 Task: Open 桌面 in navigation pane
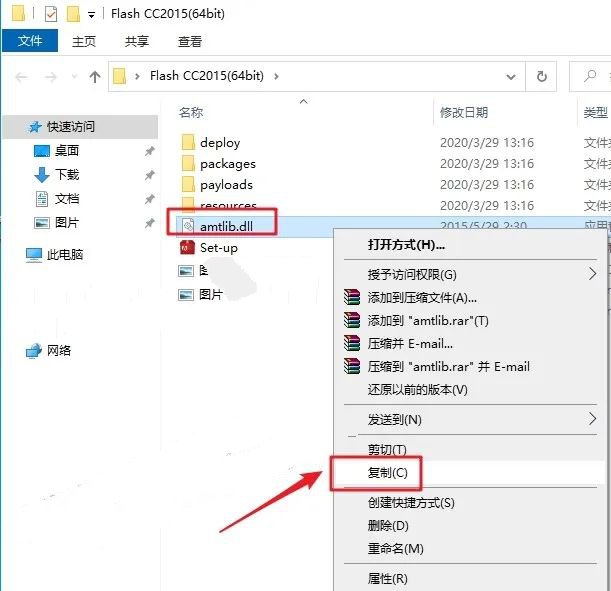pyautogui.click(x=67, y=150)
